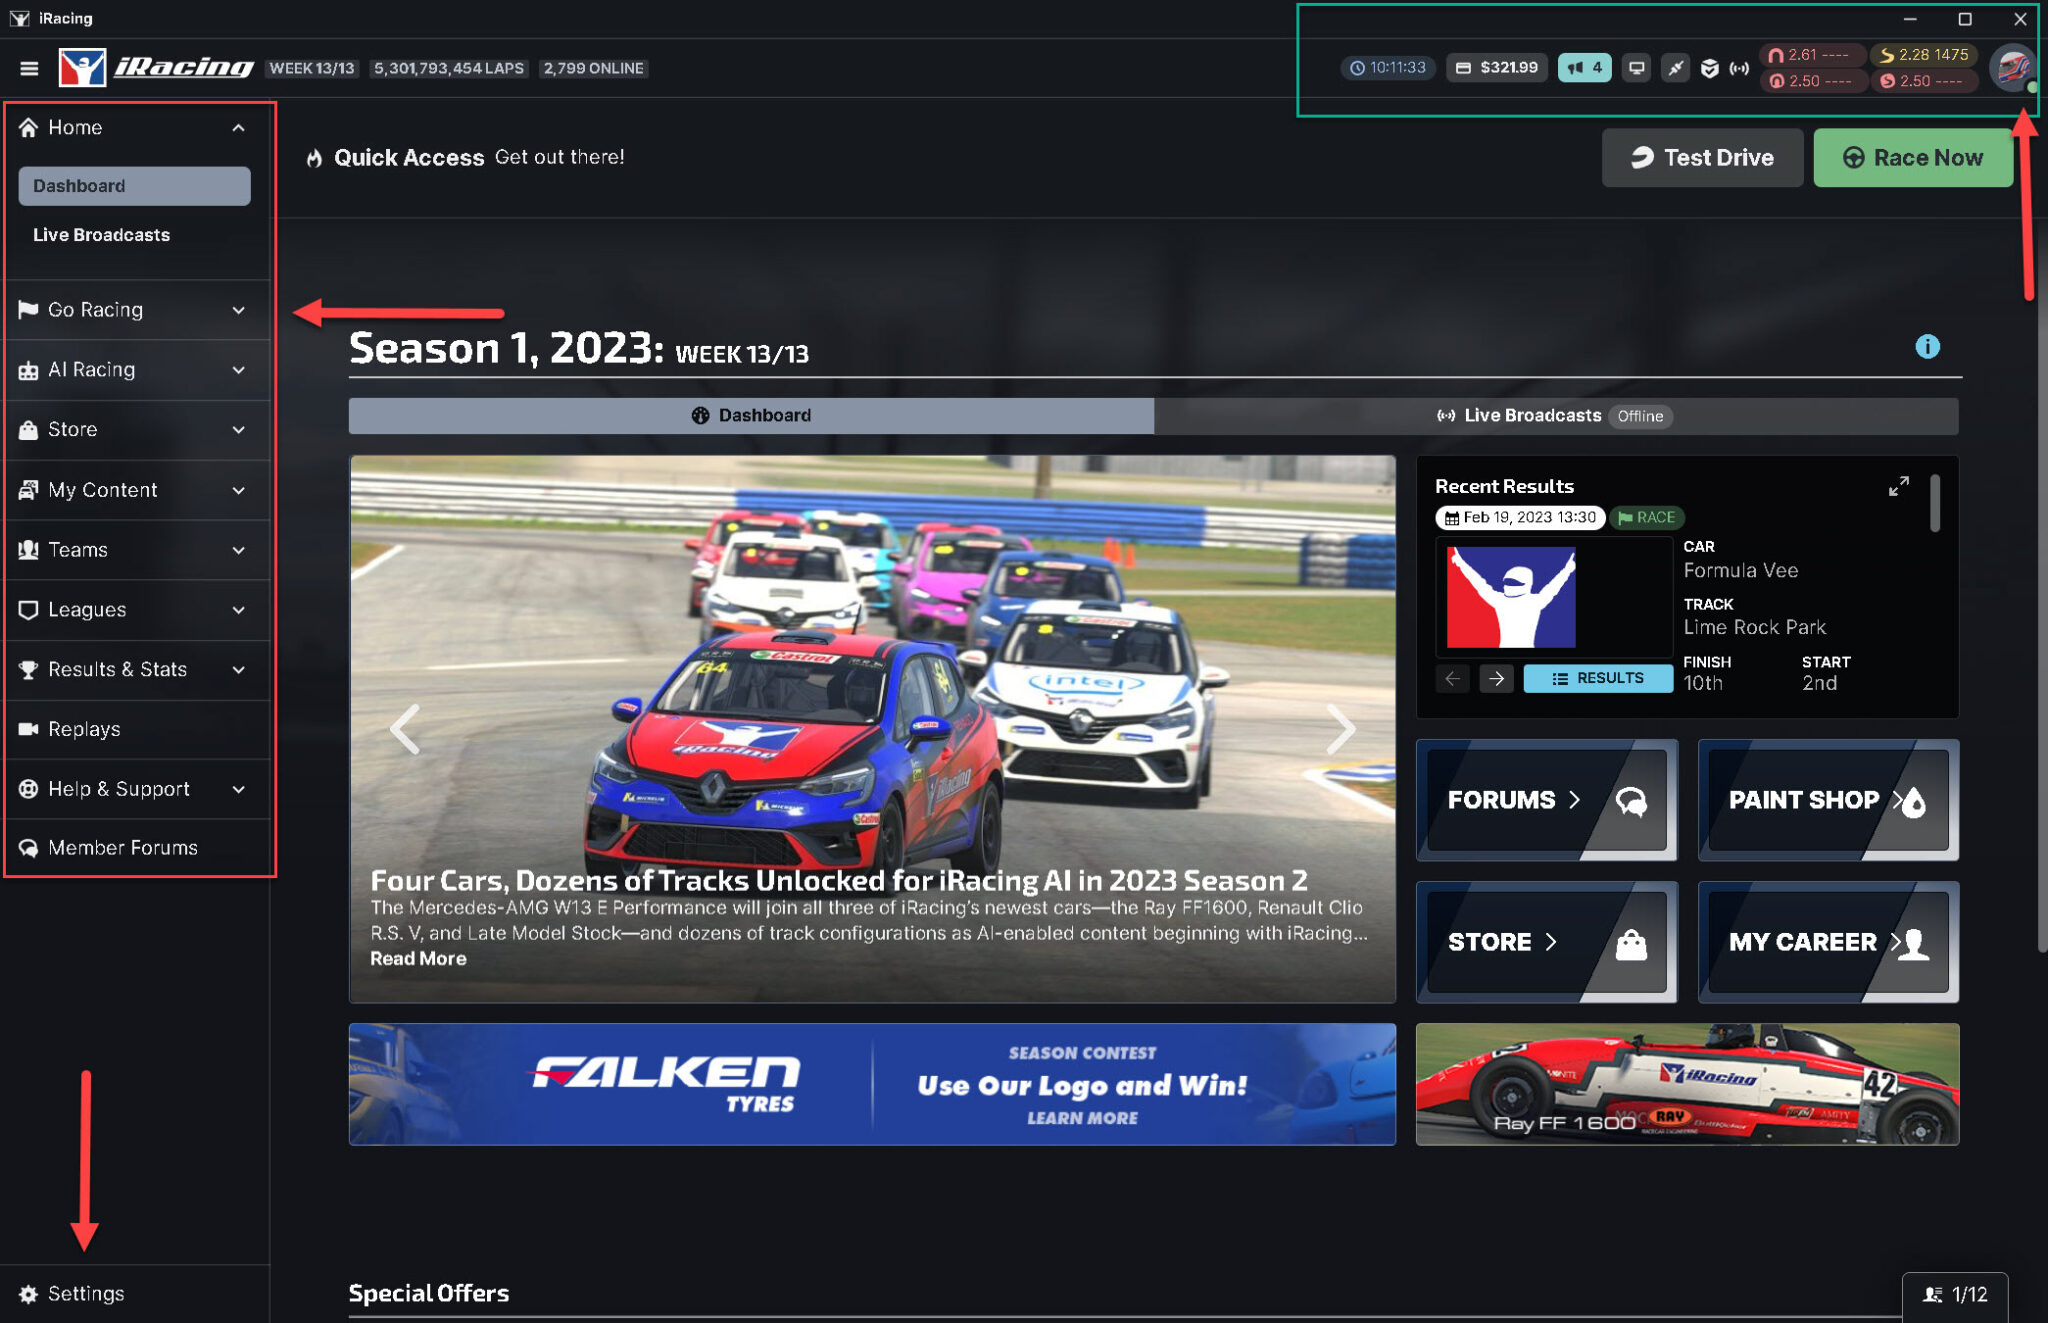
Task: Collapse the Home sidebar section
Action: coord(238,127)
